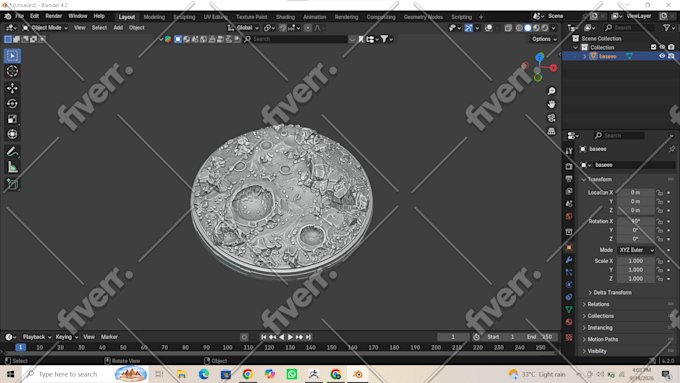Image resolution: width=680 pixels, height=383 pixels.
Task: Jump to the timeline end frame
Action: coord(308,337)
